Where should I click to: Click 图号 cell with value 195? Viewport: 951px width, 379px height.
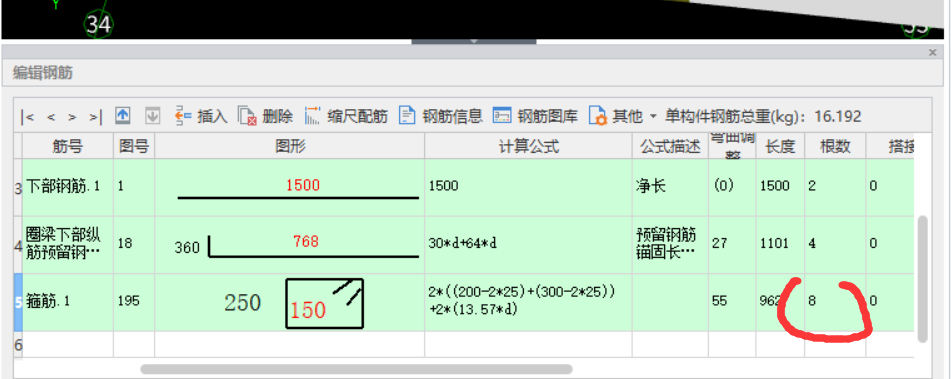(134, 303)
